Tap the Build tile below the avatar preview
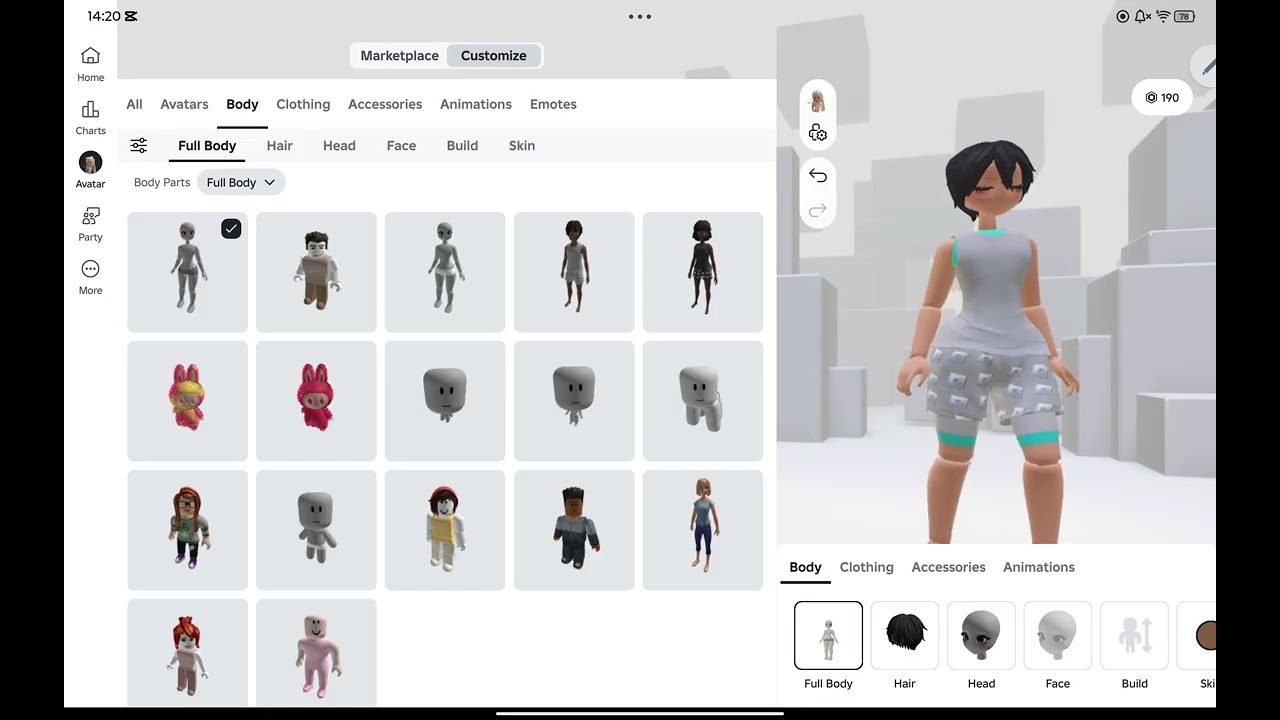Image resolution: width=1280 pixels, height=720 pixels. coord(1134,636)
